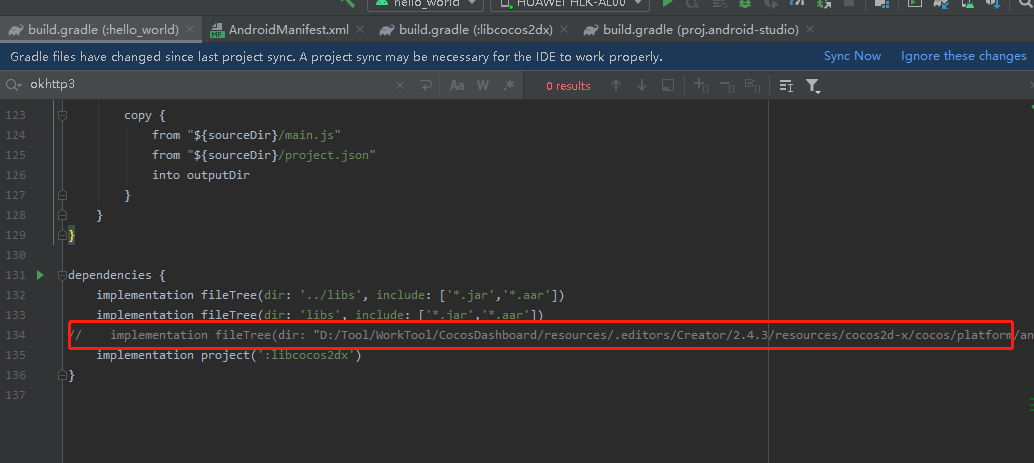Close the build.gradle (:libcocos2dx) tab

point(564,30)
